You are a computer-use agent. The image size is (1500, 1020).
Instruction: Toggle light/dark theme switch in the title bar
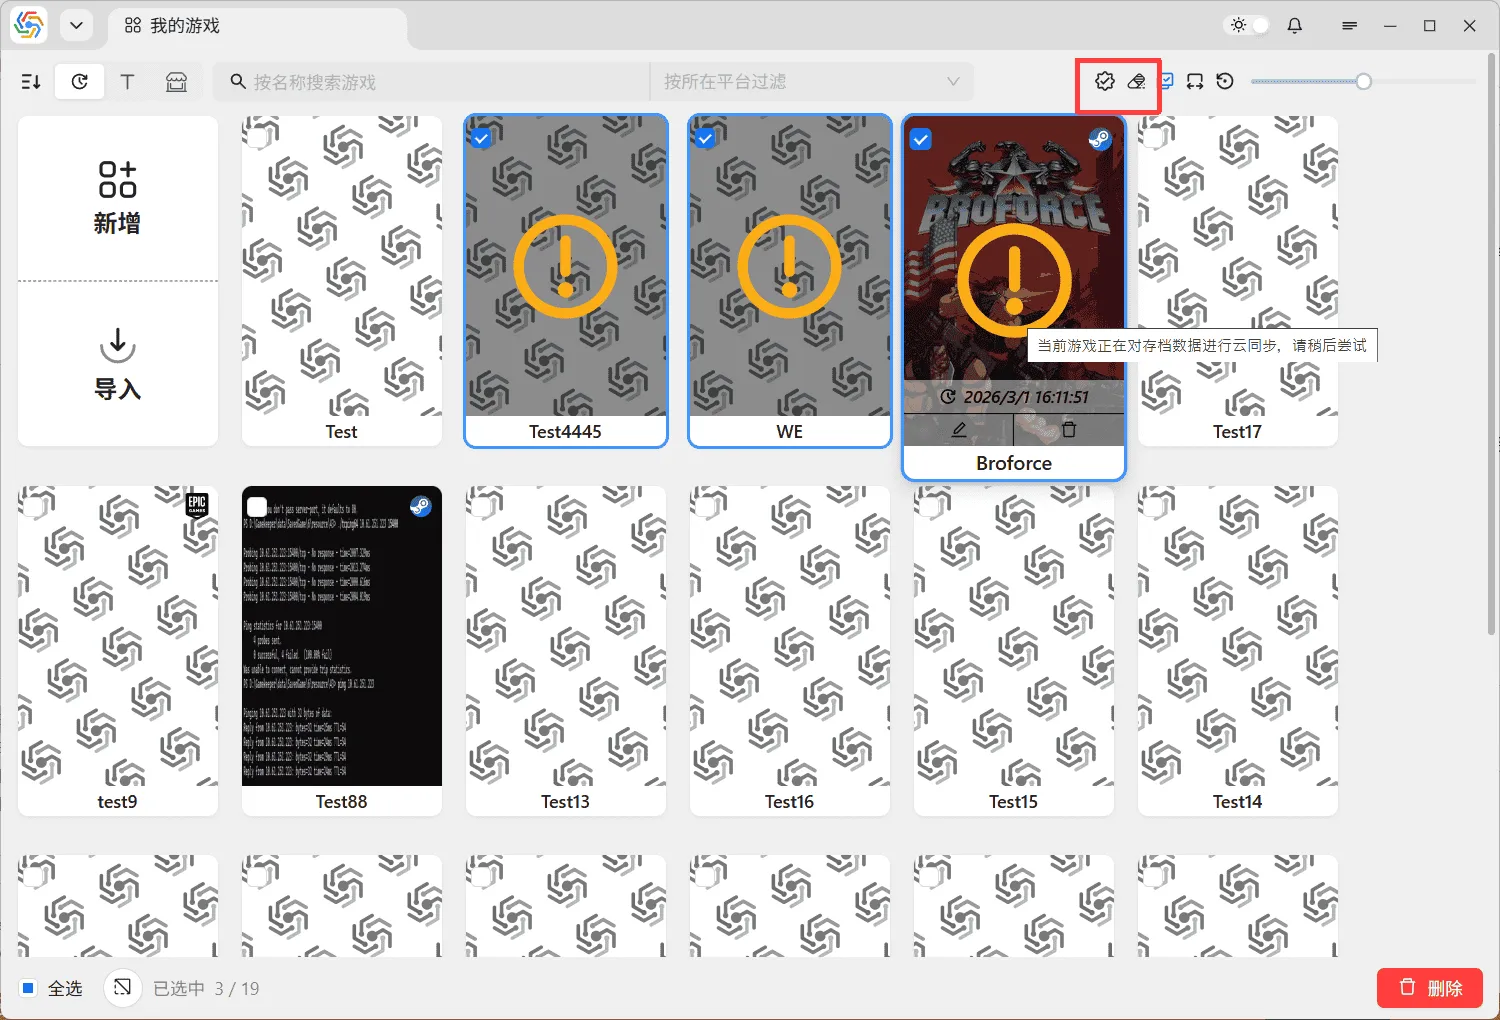(1246, 25)
